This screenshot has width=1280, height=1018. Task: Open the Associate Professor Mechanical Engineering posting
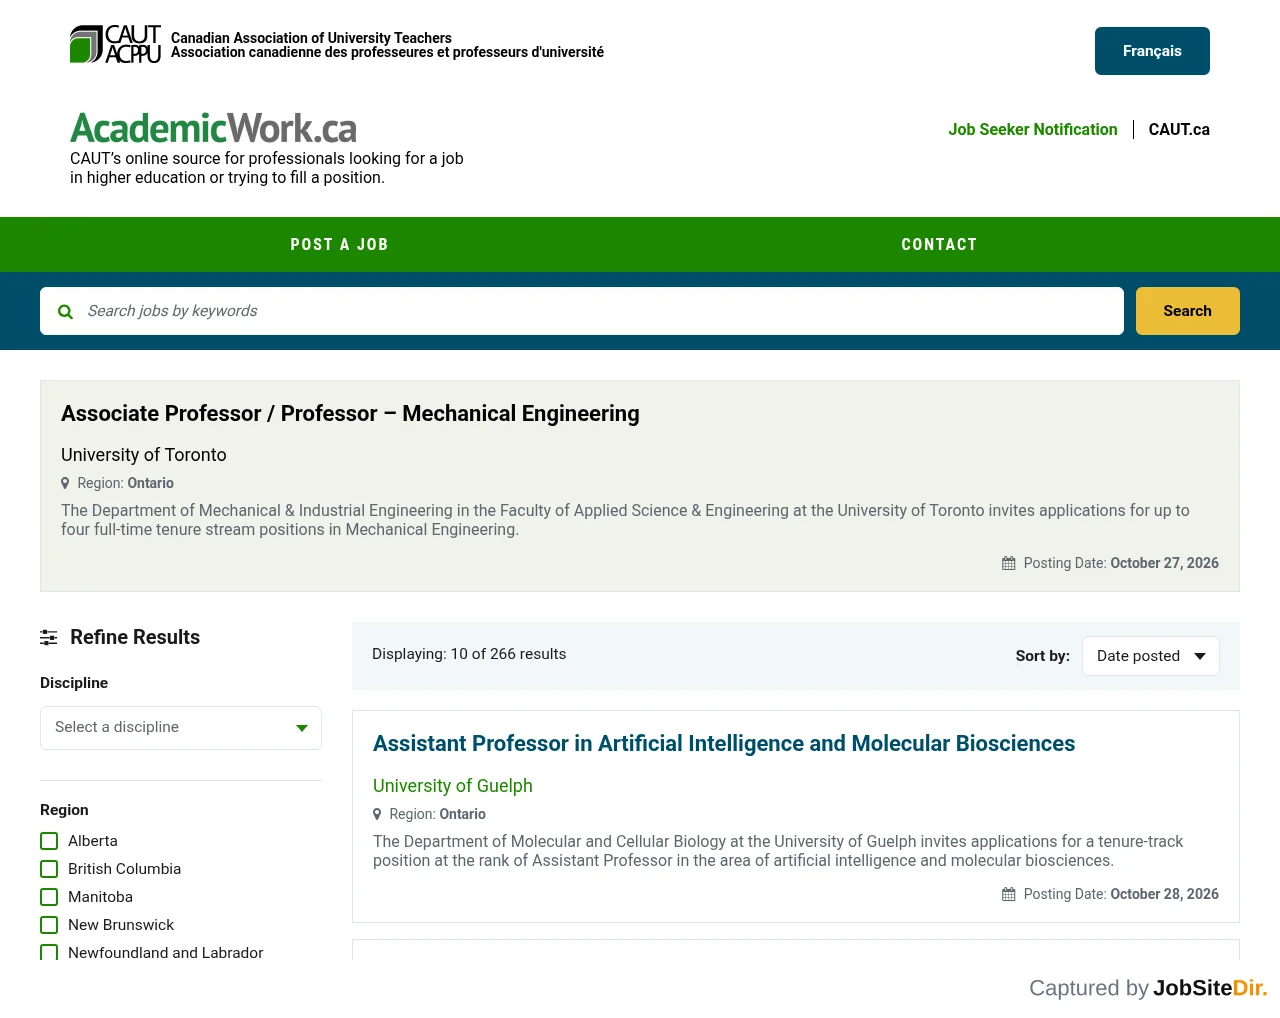click(x=350, y=414)
